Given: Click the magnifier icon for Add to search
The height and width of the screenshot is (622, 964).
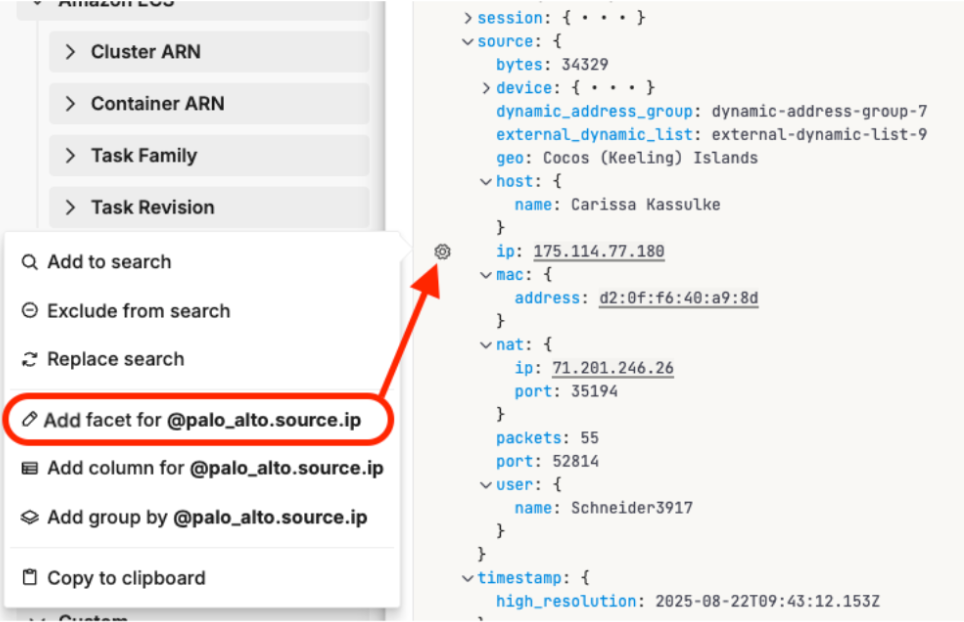Looking at the screenshot, I should pyautogui.click(x=30, y=262).
